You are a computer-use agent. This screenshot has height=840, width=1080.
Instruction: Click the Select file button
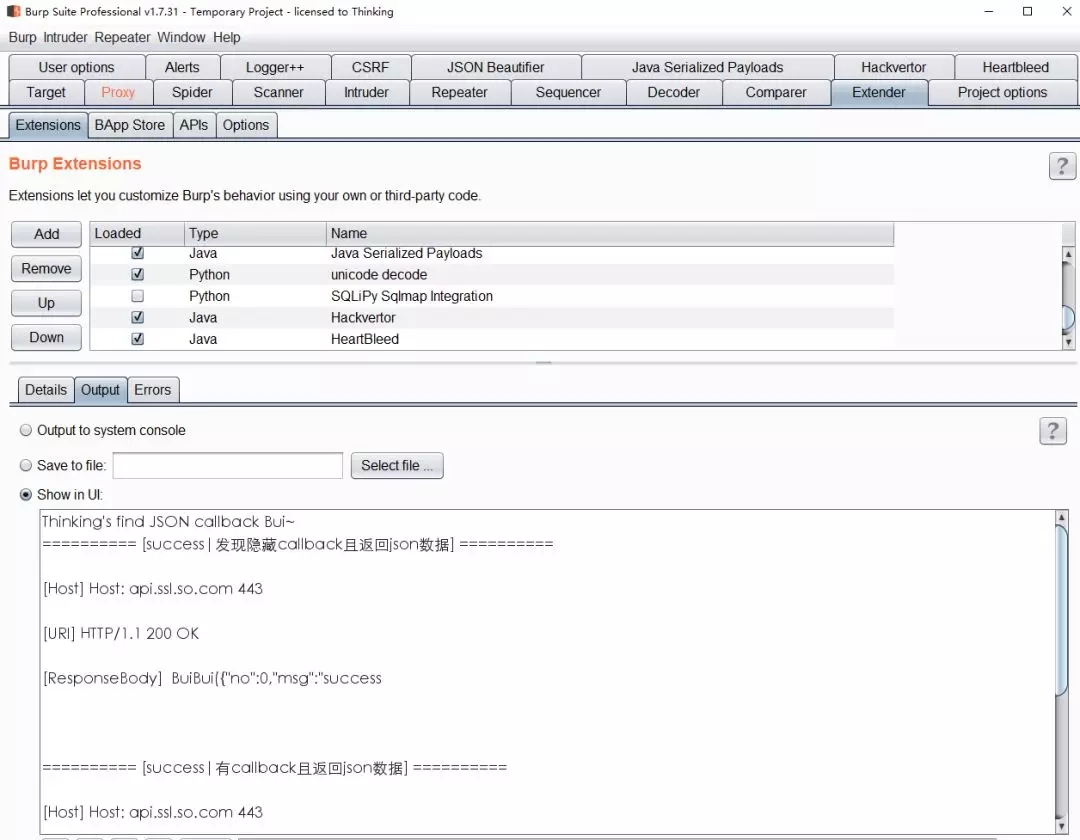coord(397,465)
